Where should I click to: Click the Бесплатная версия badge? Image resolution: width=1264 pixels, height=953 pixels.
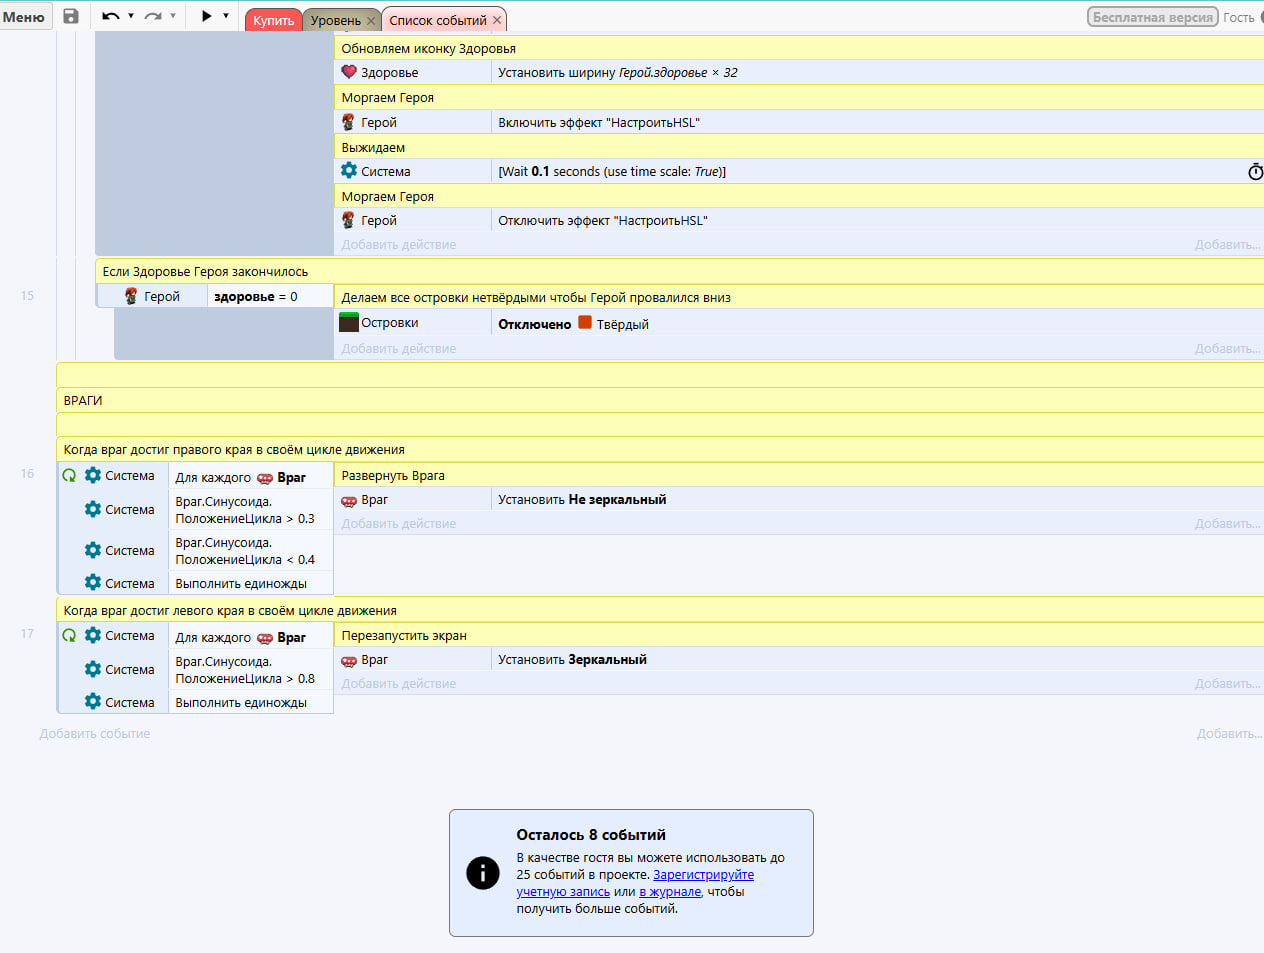click(1152, 17)
